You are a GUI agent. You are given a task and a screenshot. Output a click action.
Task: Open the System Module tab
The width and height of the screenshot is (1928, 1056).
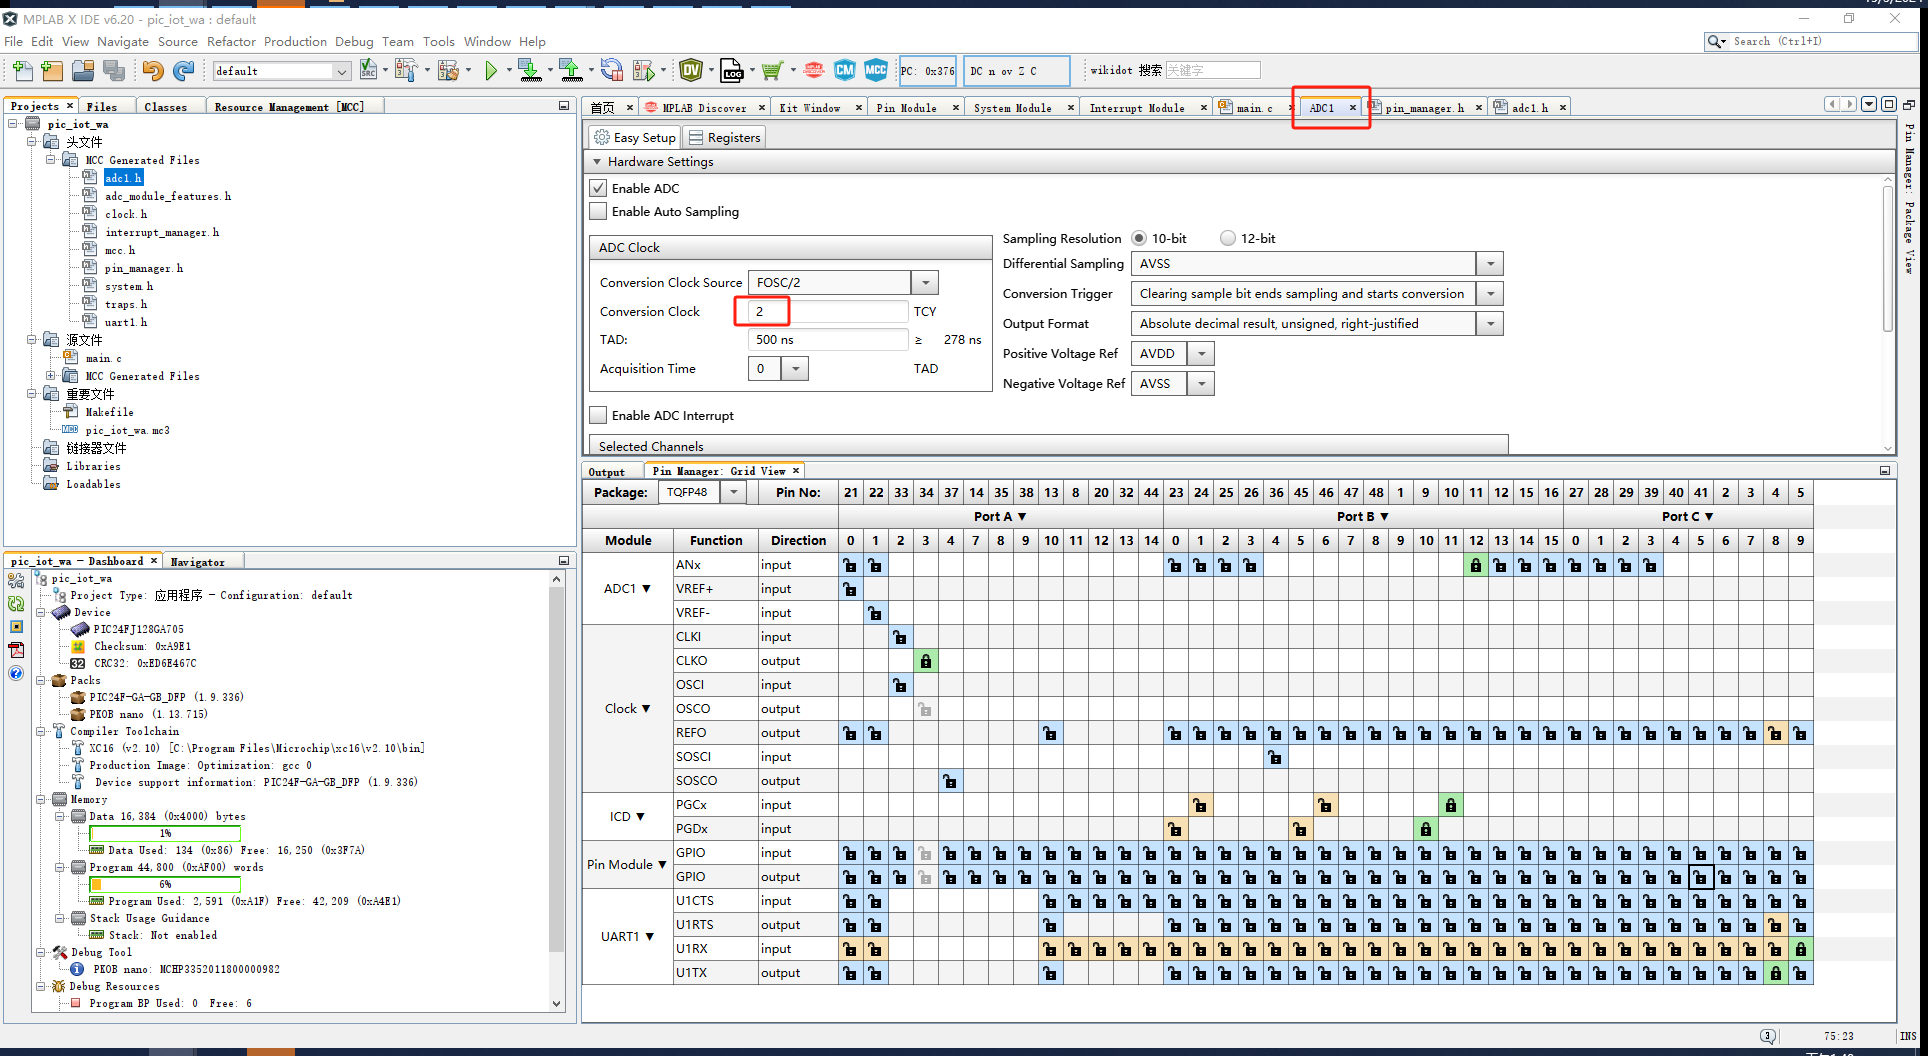pyautogui.click(x=1012, y=108)
